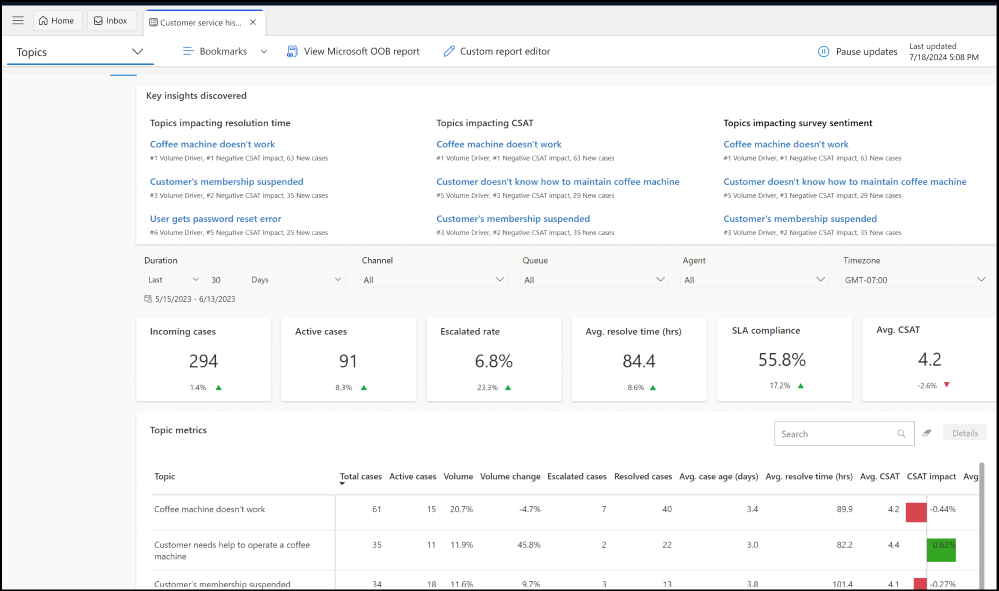999x591 pixels.
Task: Open the Bookmarks menu
Action: [223, 52]
